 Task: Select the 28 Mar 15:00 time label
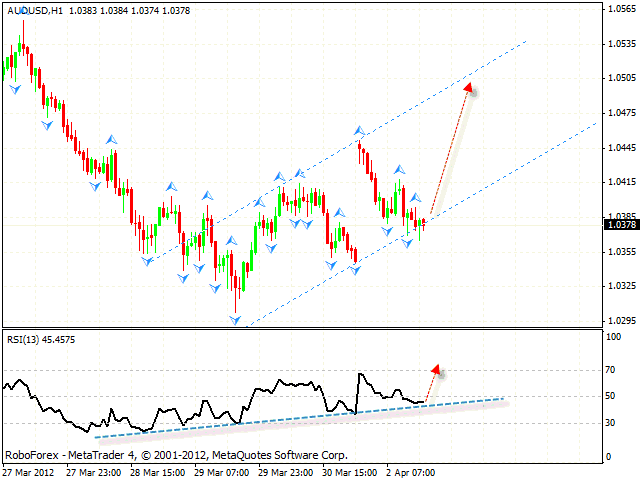[x=158, y=473]
